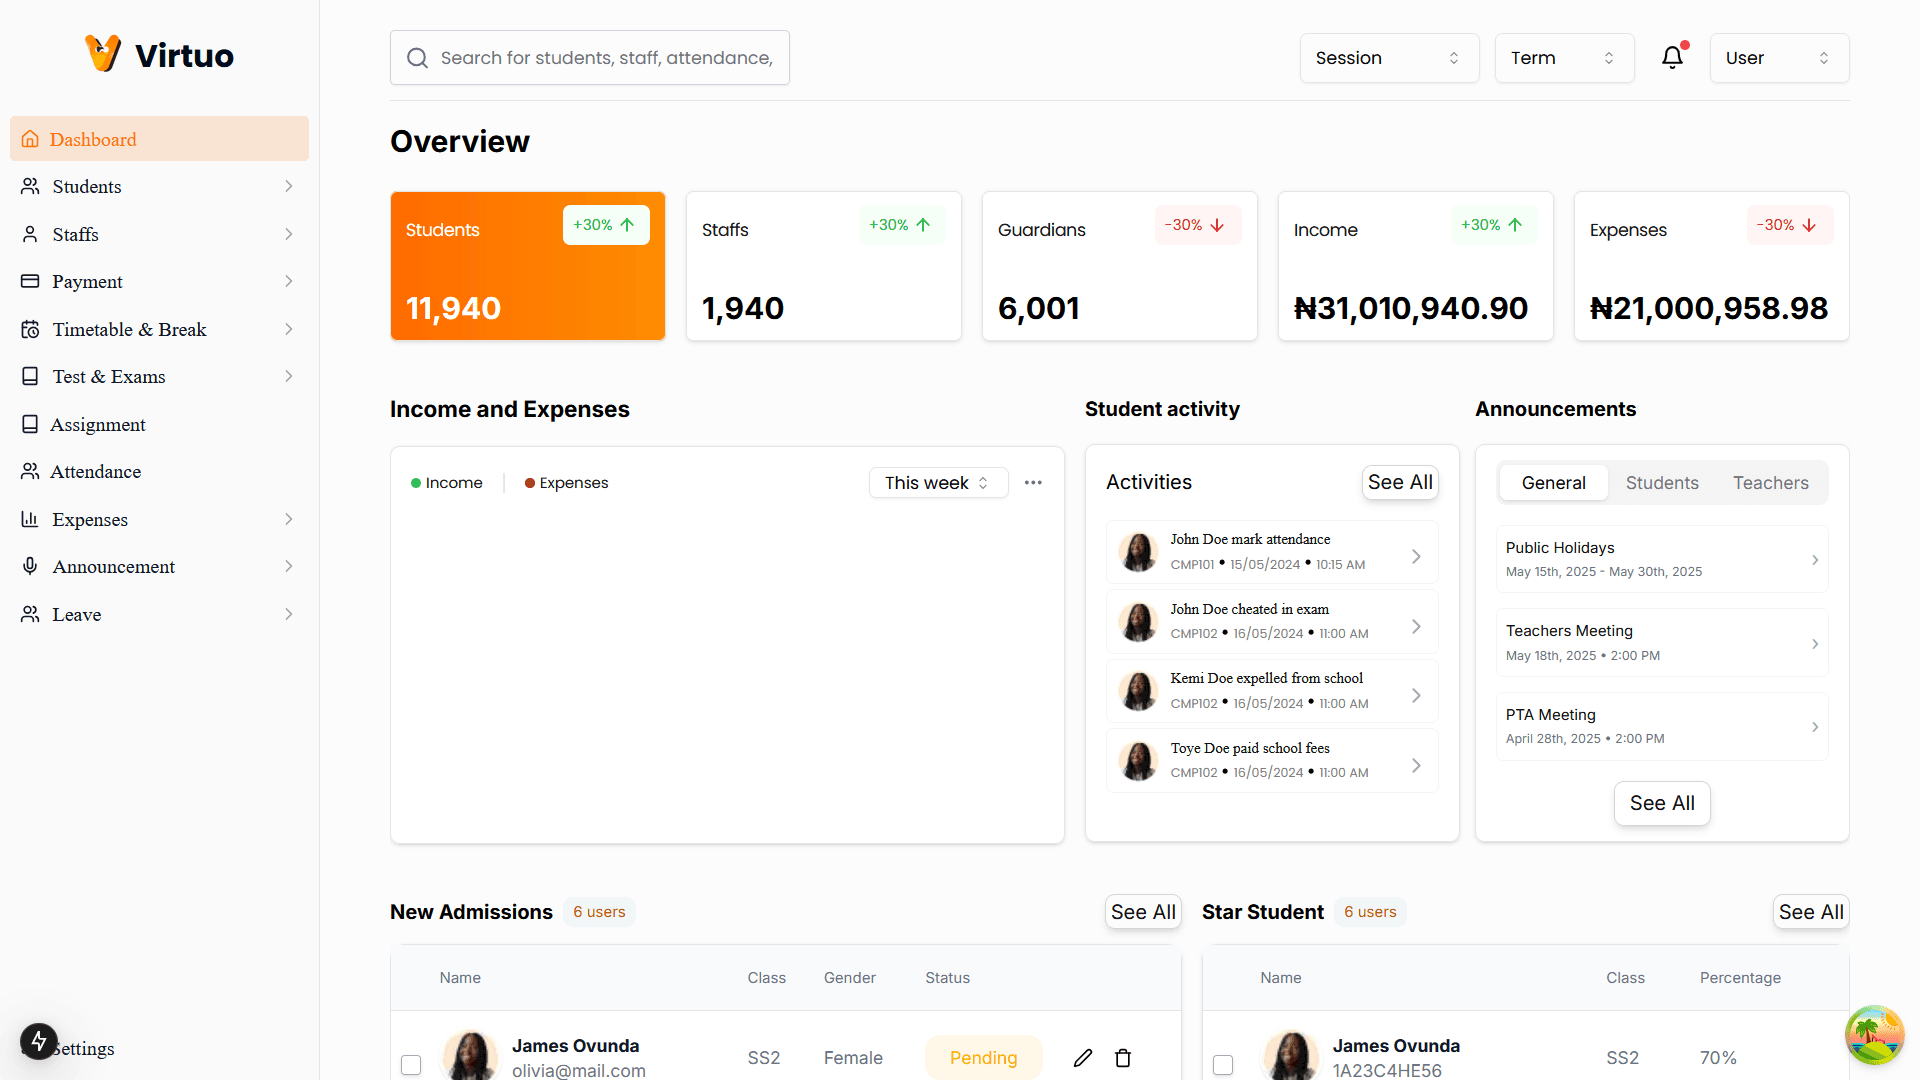Open notifications via the bell icon
Screen dimensions: 1920x1080
(x=1673, y=57)
